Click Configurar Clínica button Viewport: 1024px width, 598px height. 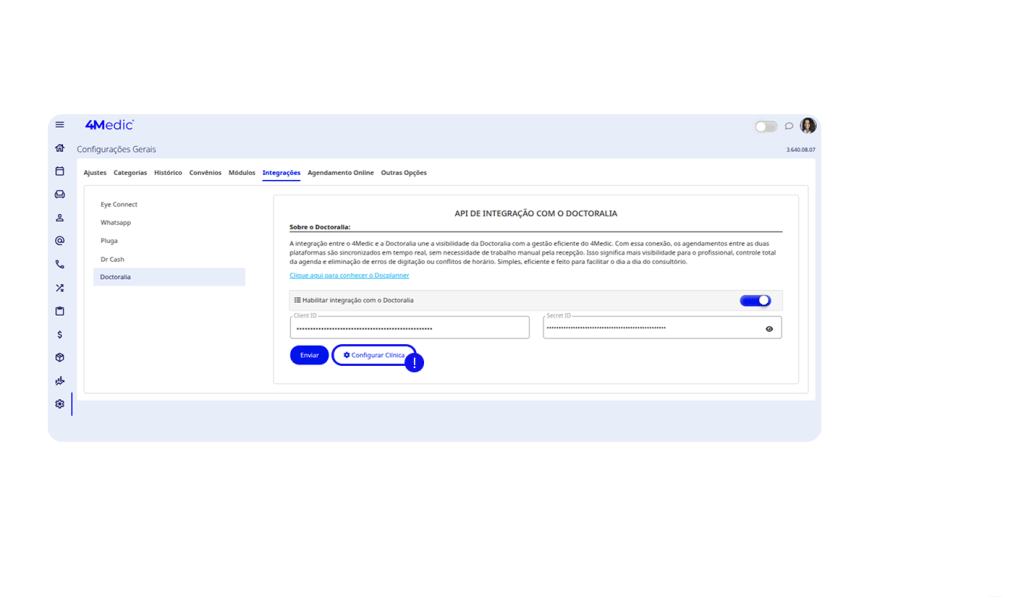point(374,355)
